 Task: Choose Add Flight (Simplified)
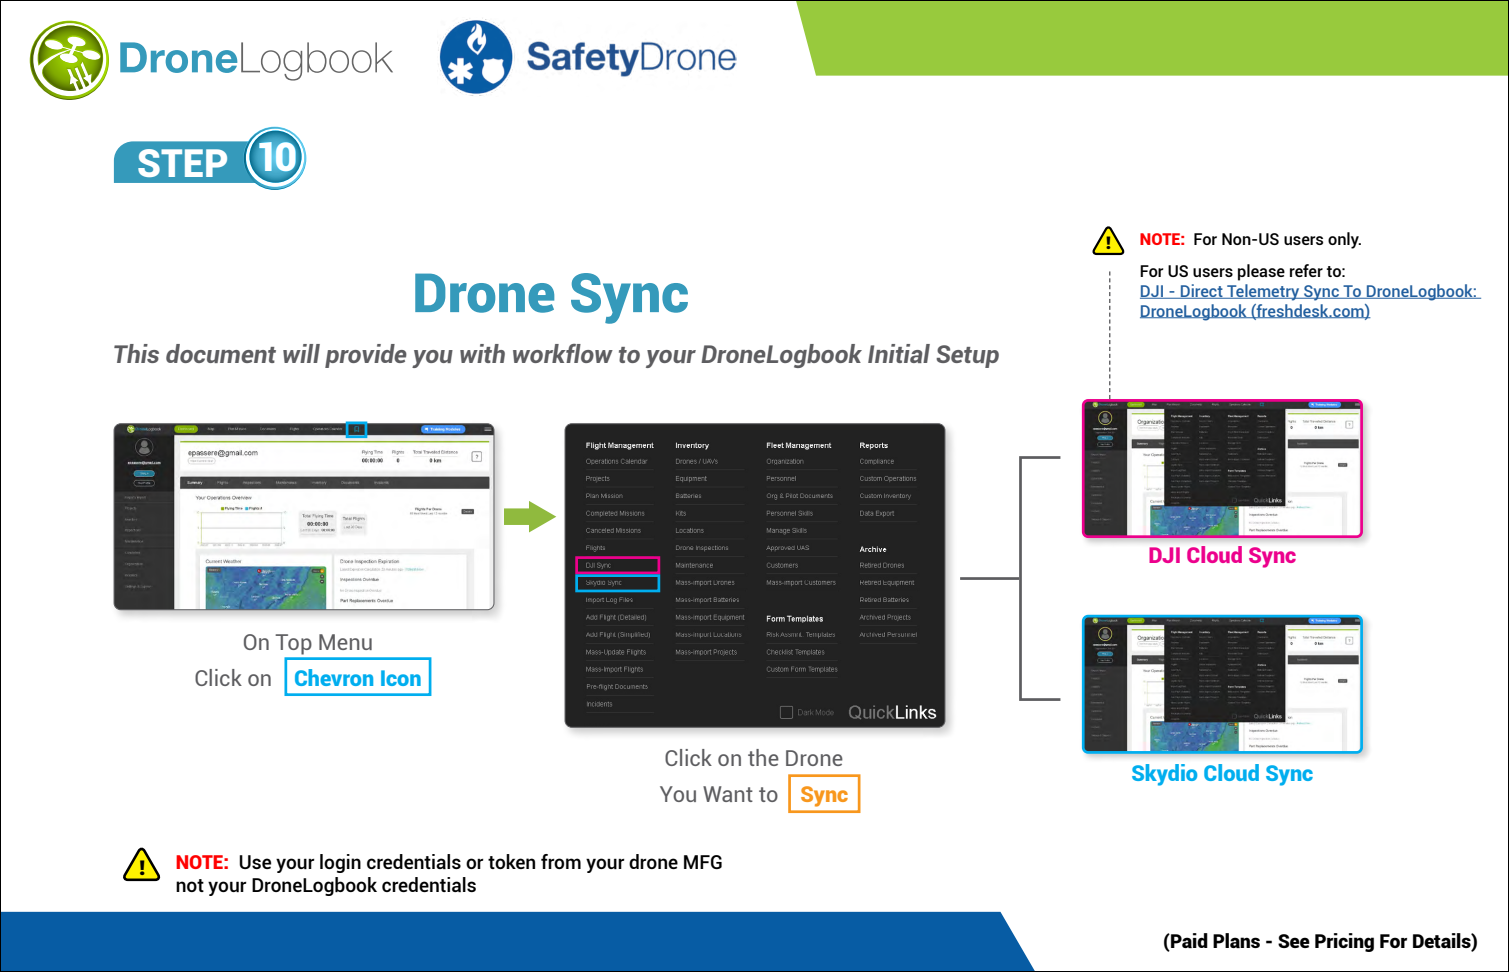coord(618,634)
